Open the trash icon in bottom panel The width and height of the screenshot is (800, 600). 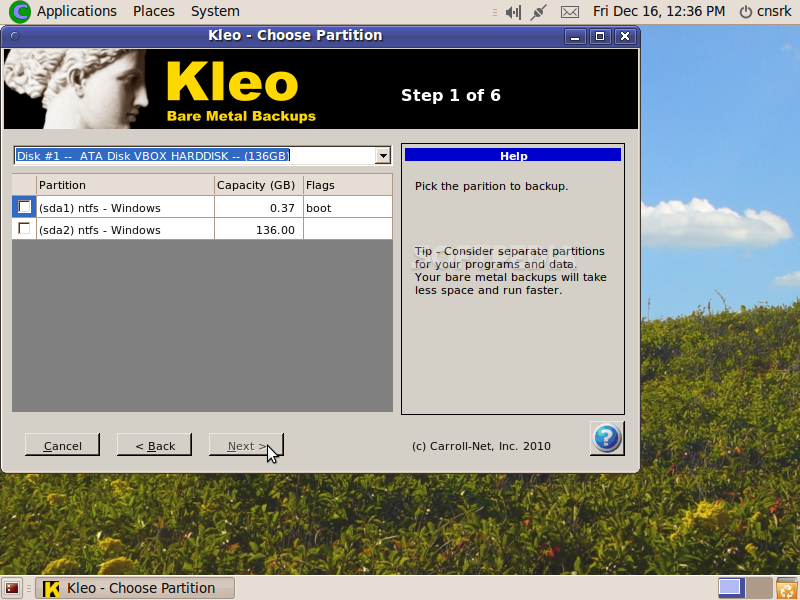pos(787,588)
